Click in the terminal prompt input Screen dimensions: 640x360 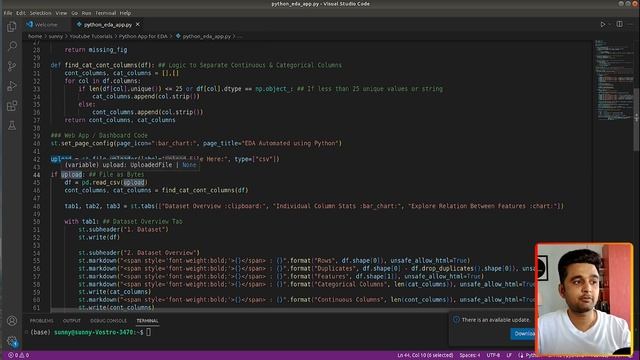(x=149, y=332)
